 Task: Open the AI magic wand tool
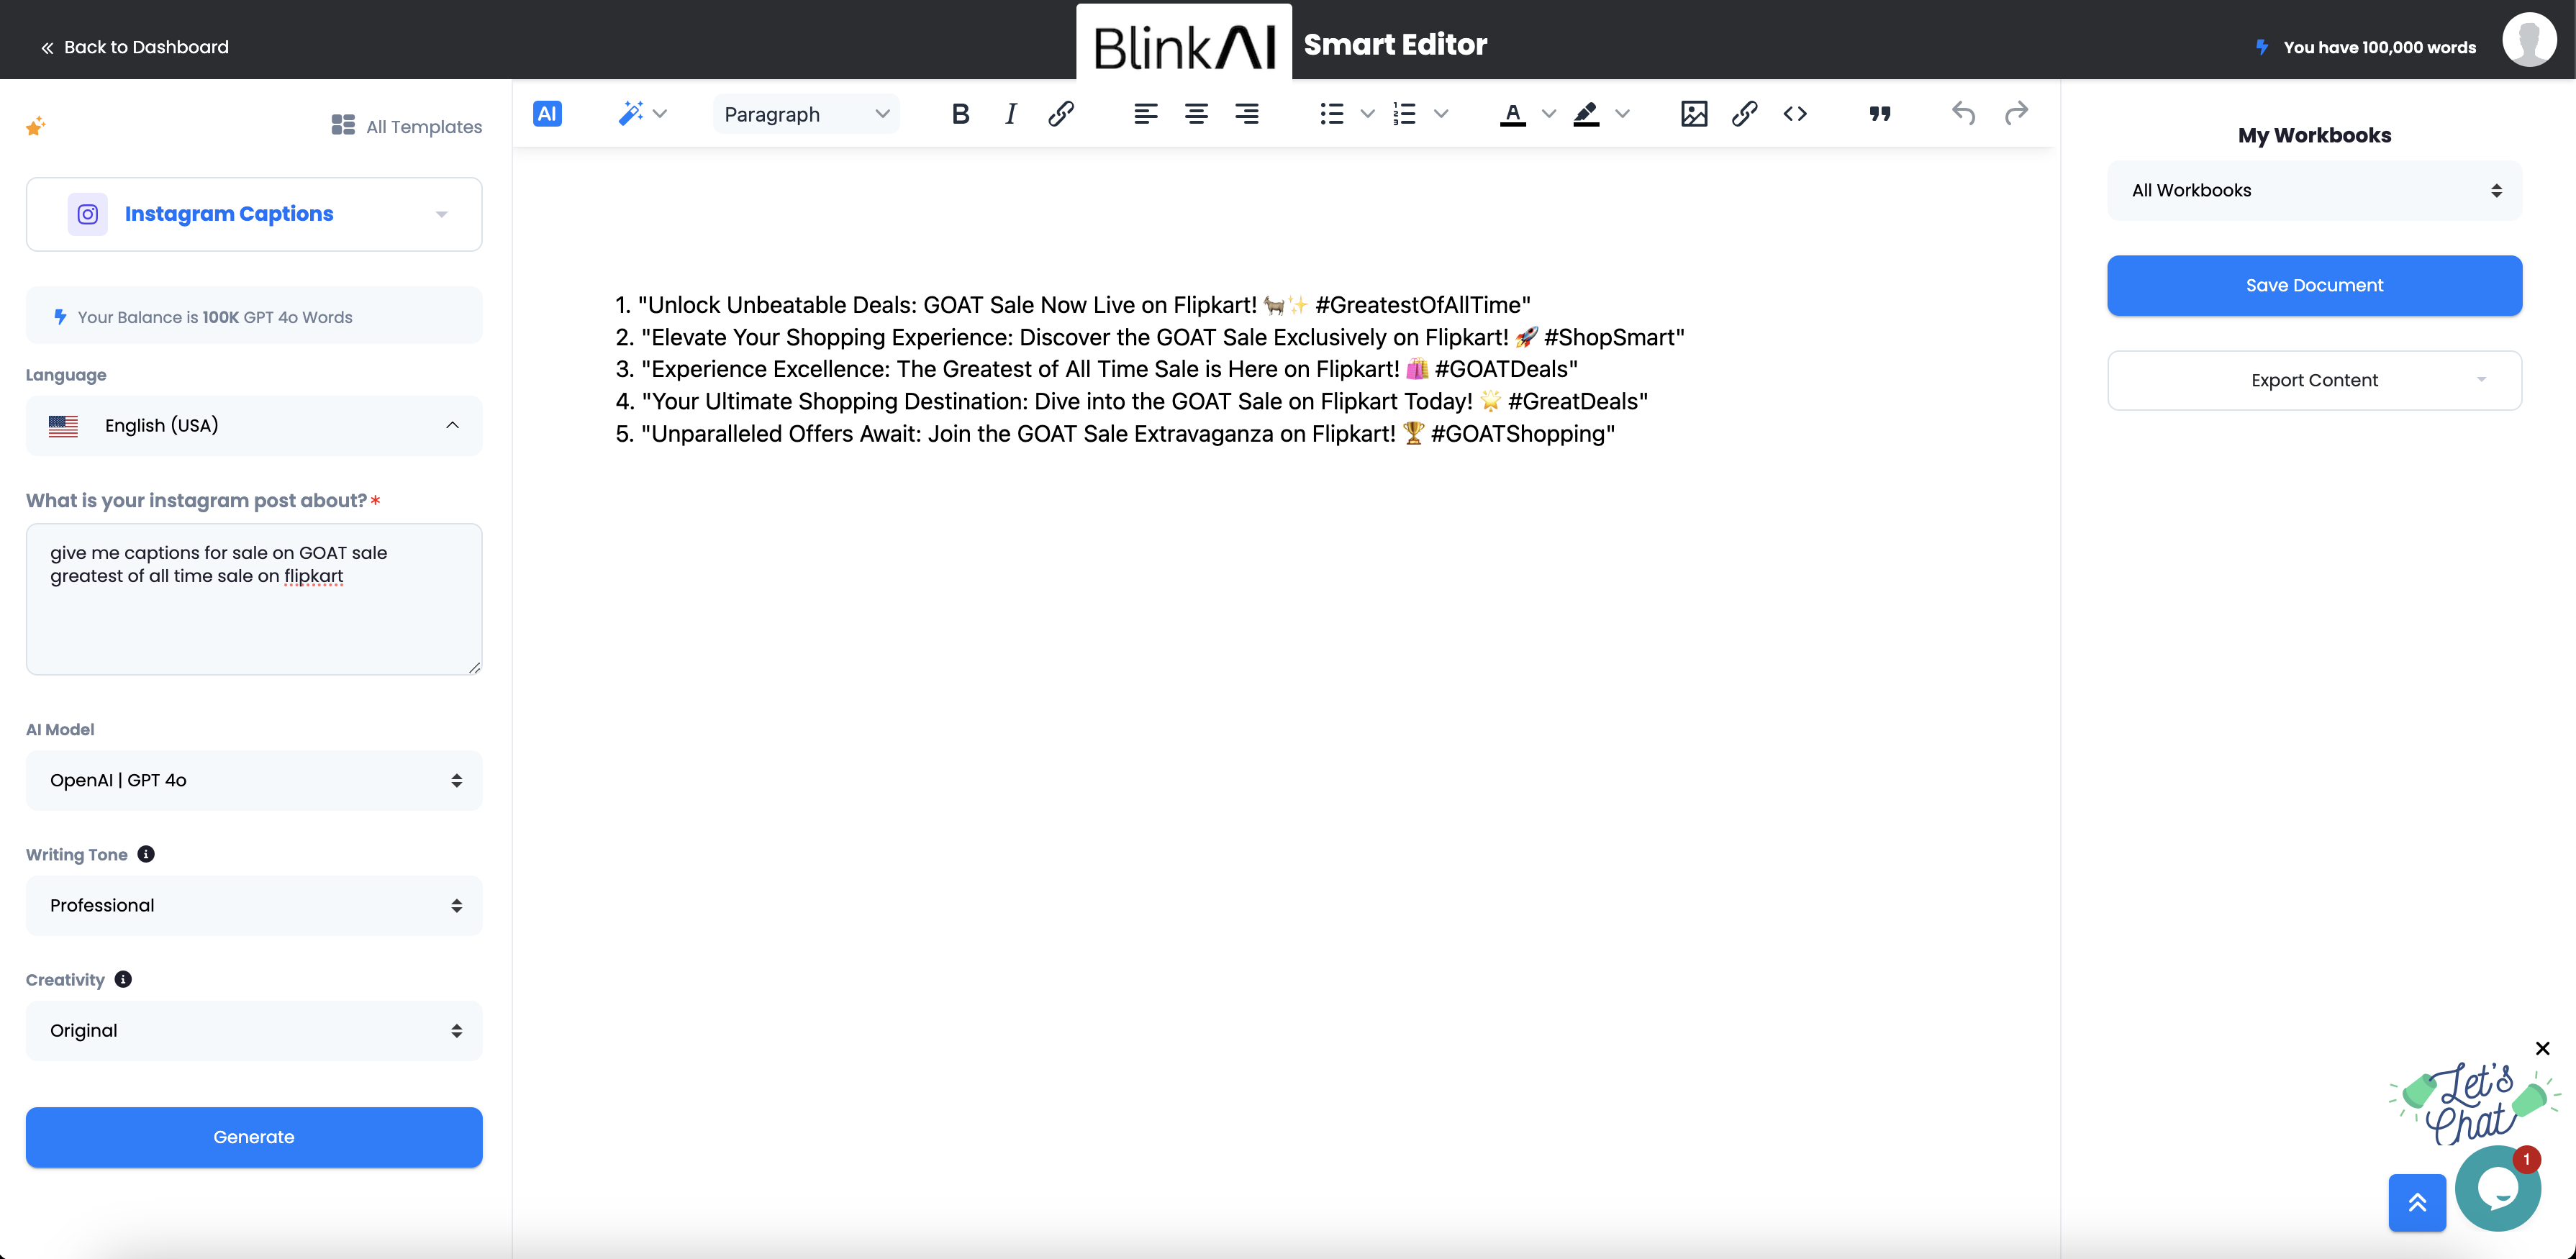631,114
